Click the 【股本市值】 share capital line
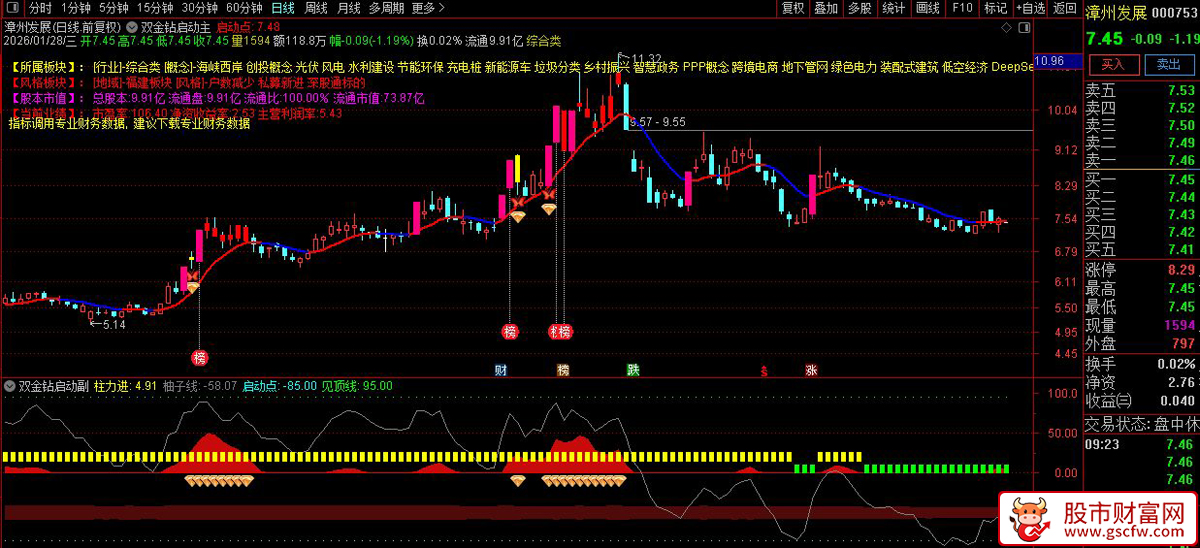The width and height of the screenshot is (1200, 548). click(219, 99)
